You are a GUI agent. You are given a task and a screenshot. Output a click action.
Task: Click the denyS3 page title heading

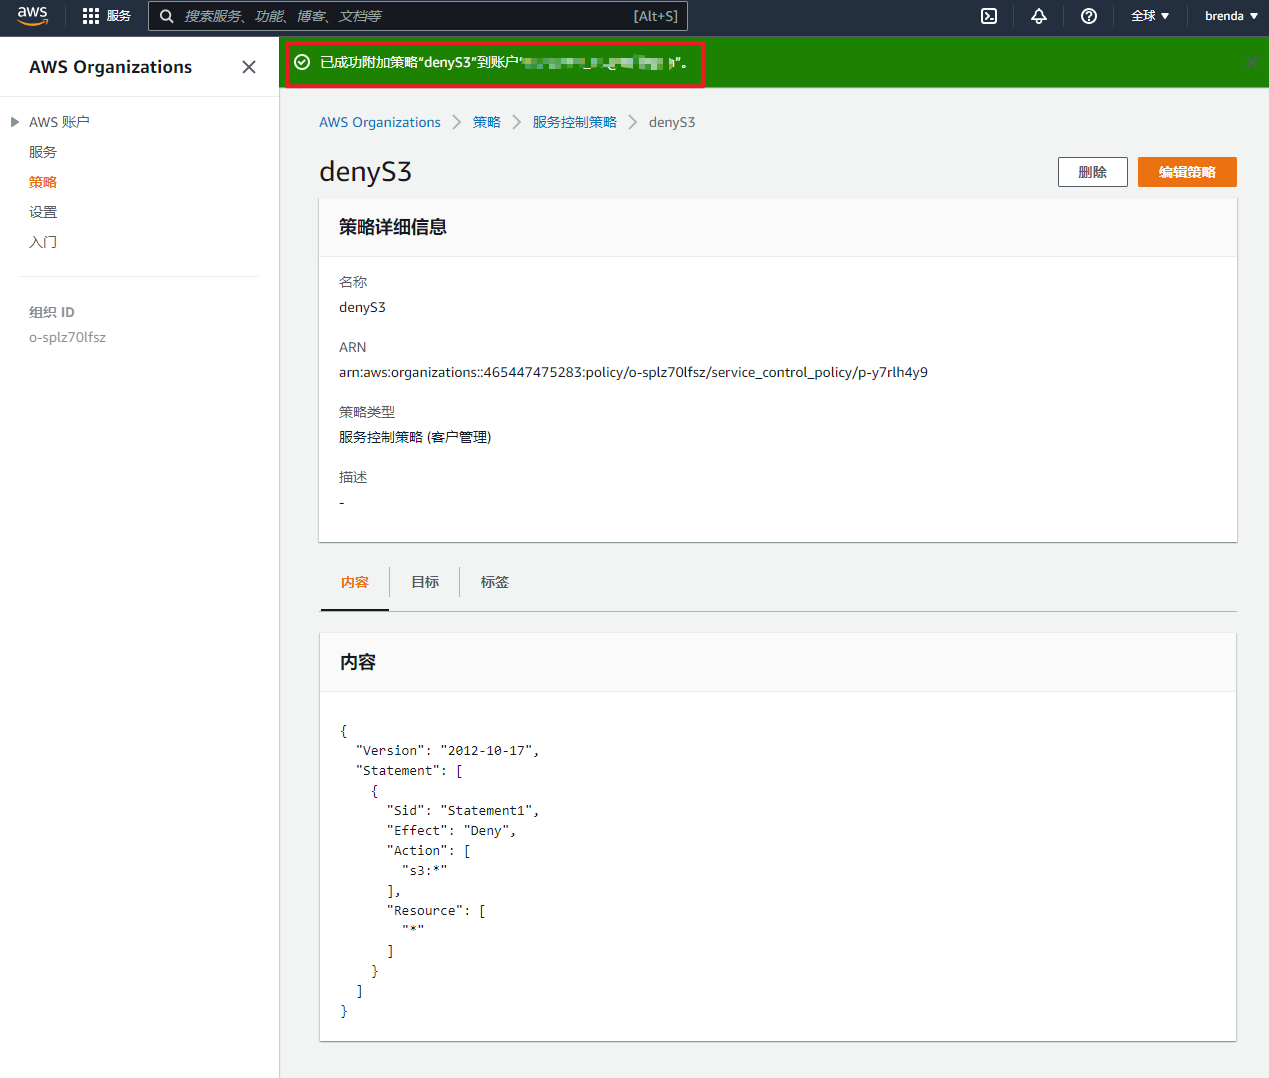tap(365, 172)
